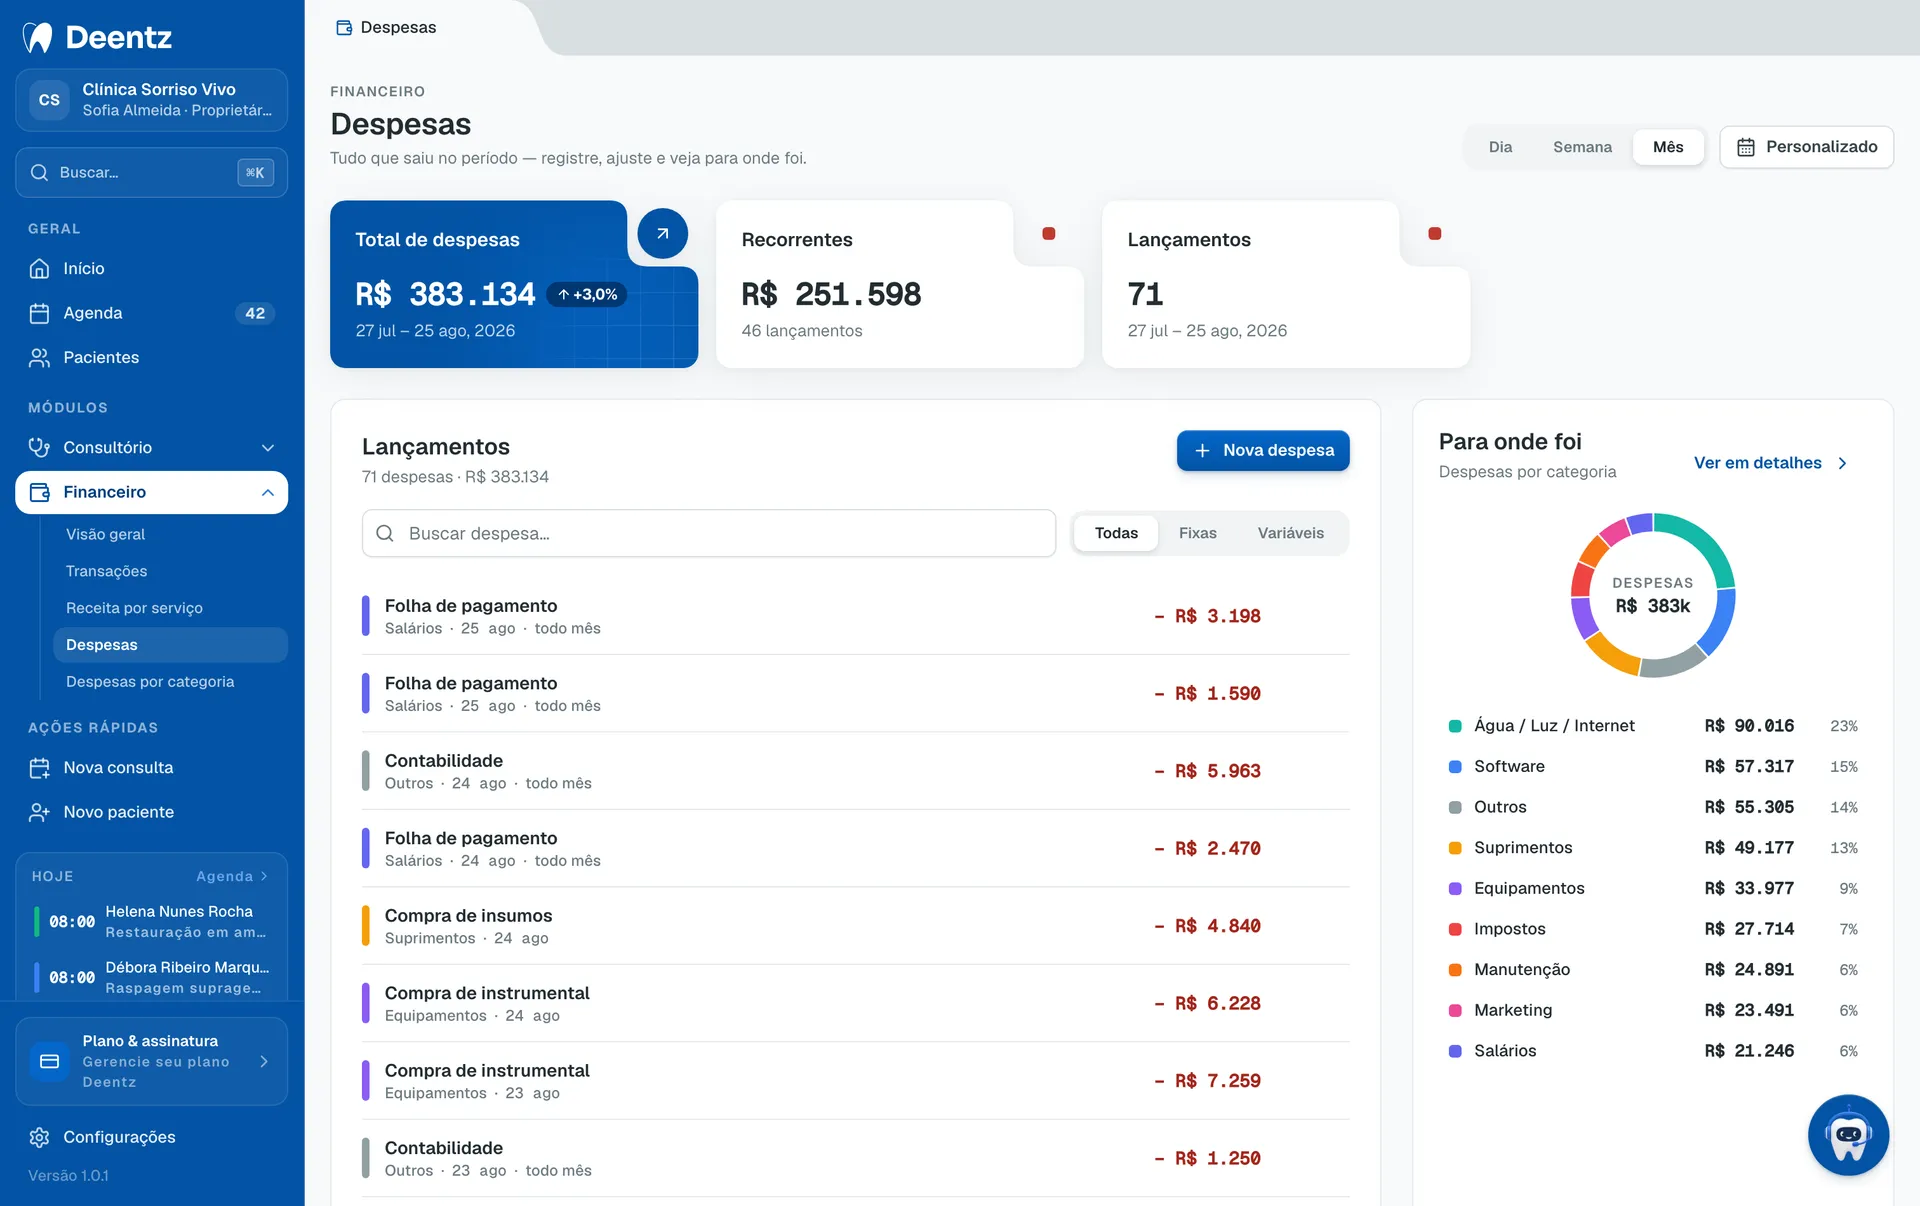Click the Software blue color swatch
Image resolution: width=1920 pixels, height=1206 pixels.
(x=1455, y=767)
